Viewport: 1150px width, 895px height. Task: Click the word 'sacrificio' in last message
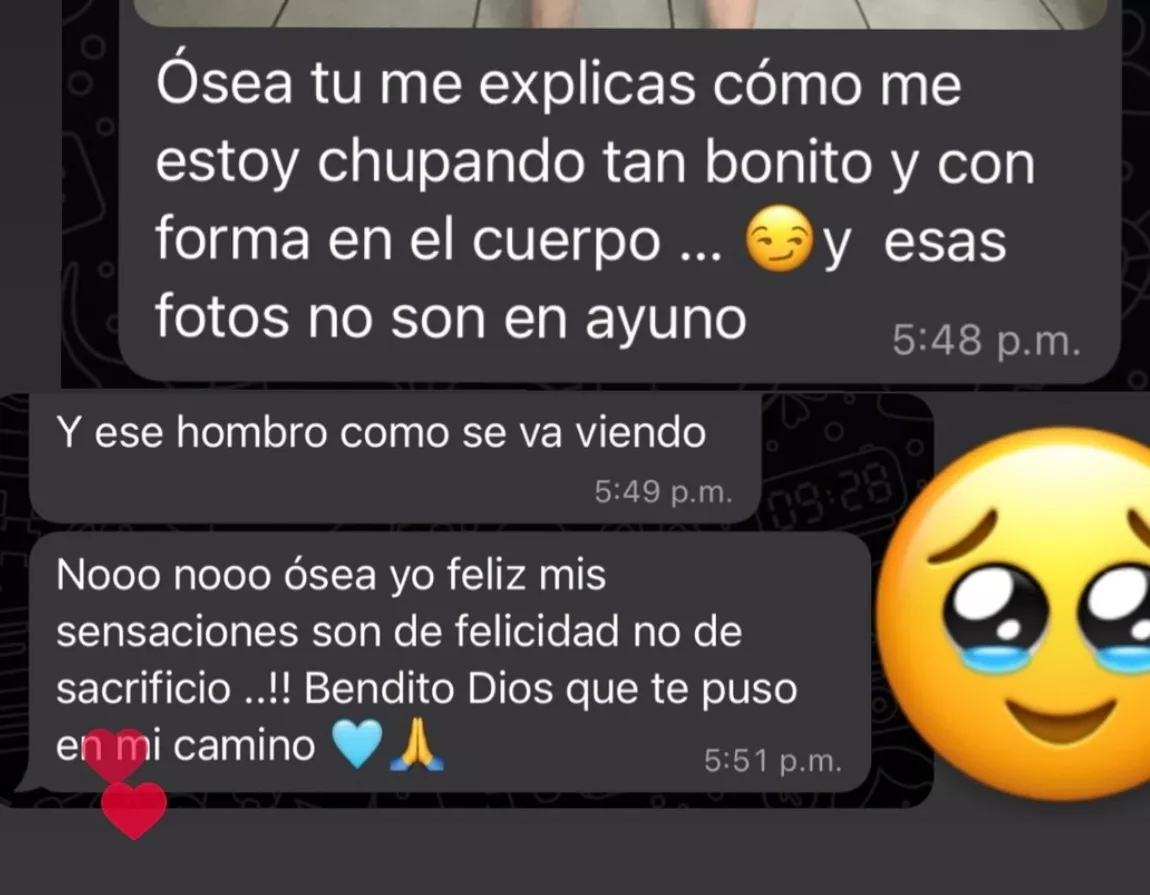[144, 688]
